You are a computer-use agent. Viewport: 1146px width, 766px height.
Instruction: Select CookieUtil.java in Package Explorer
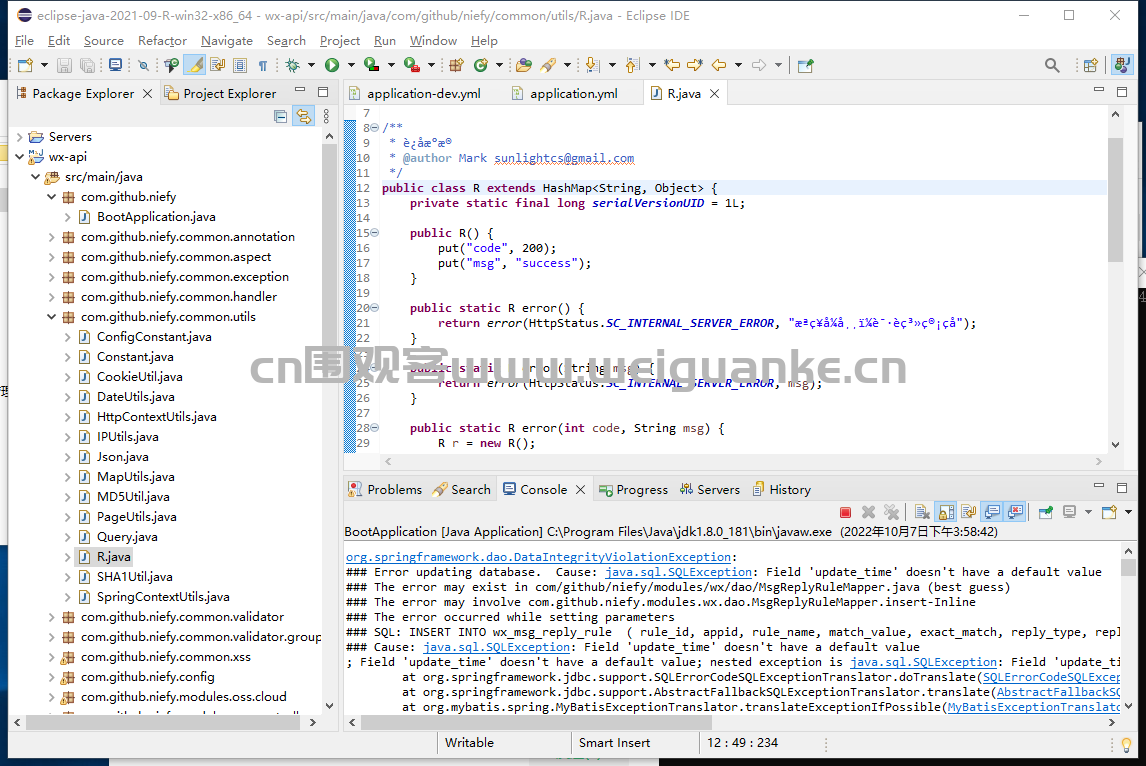click(x=140, y=376)
